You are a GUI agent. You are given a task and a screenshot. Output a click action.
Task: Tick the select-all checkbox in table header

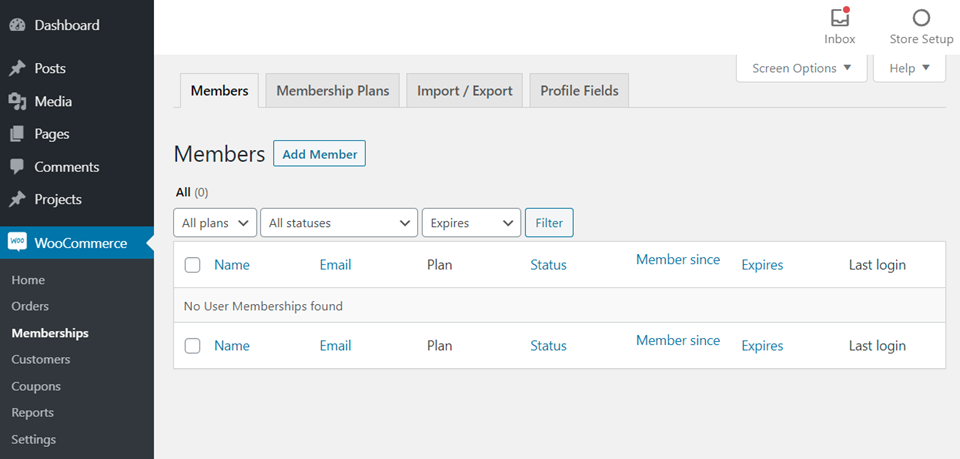click(193, 265)
